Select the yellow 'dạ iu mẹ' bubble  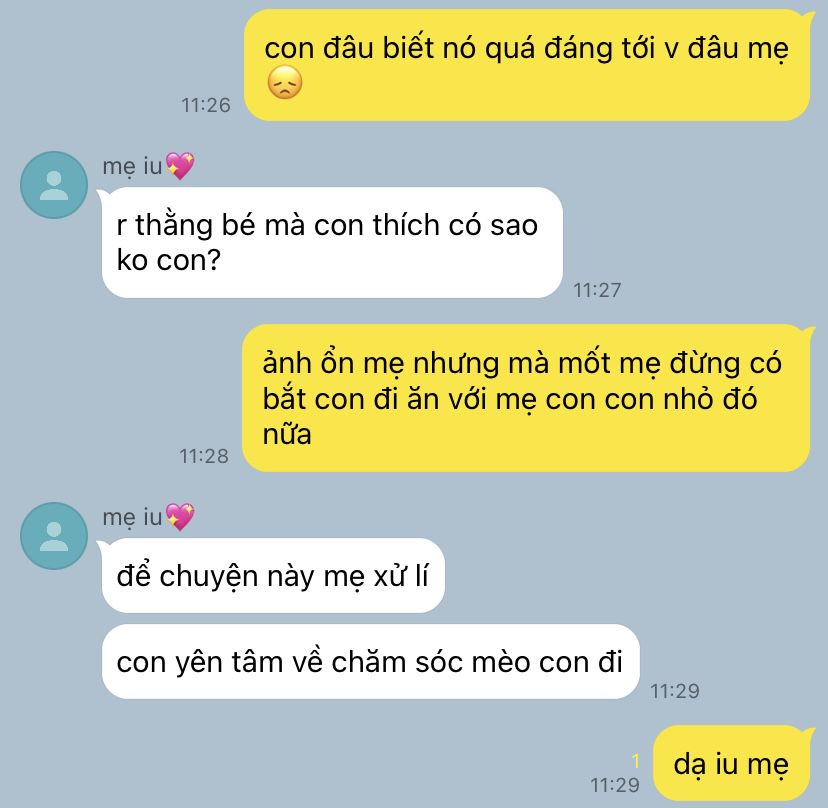click(731, 763)
